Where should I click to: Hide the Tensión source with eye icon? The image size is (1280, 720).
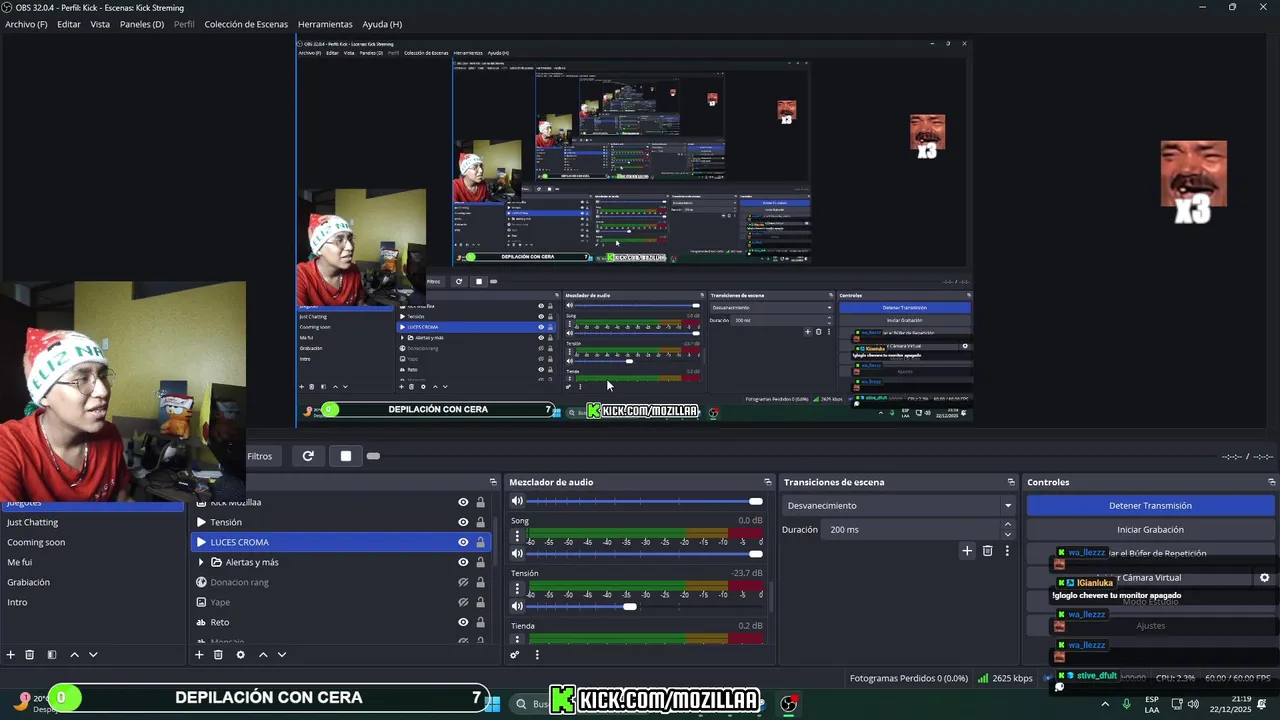click(463, 522)
